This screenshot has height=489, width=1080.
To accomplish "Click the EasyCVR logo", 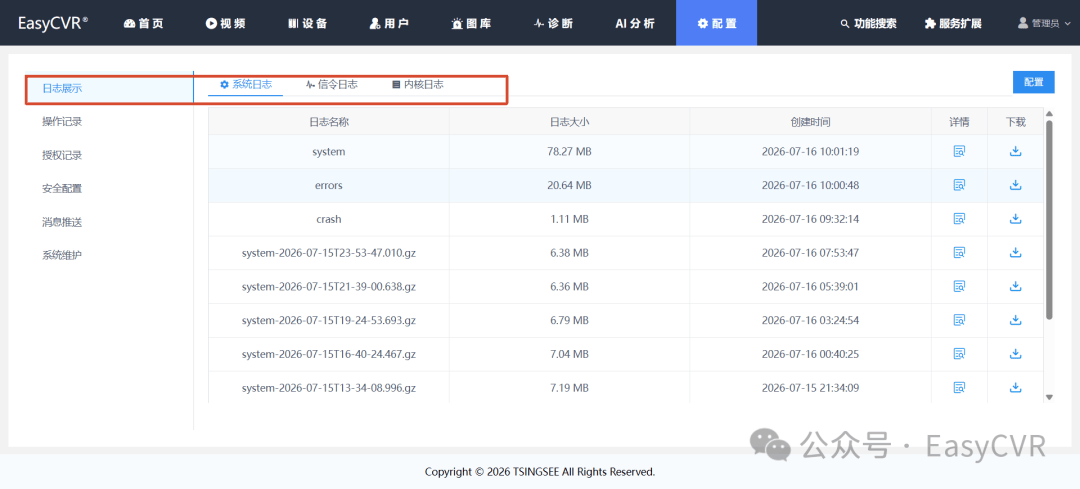I will pyautogui.click(x=52, y=23).
